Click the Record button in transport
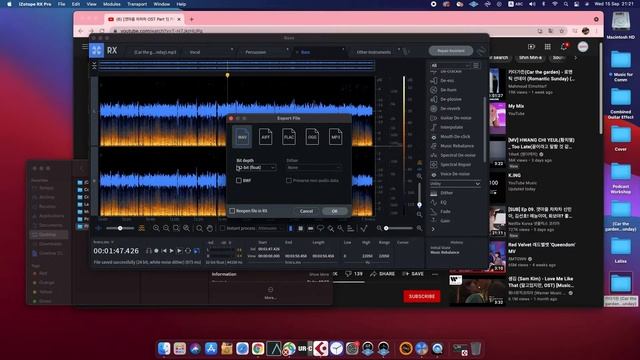This screenshot has height=360, width=640. tap(156, 251)
